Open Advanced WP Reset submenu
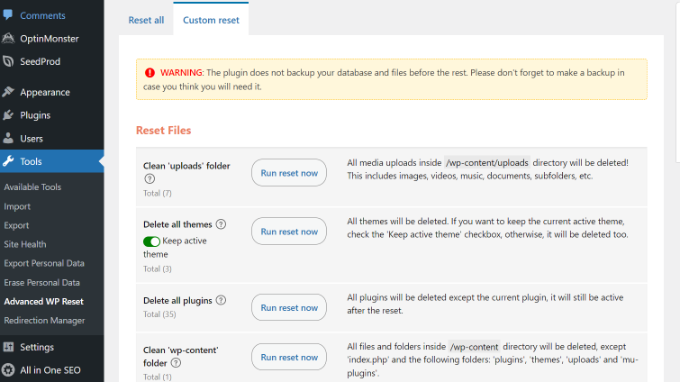 point(44,301)
